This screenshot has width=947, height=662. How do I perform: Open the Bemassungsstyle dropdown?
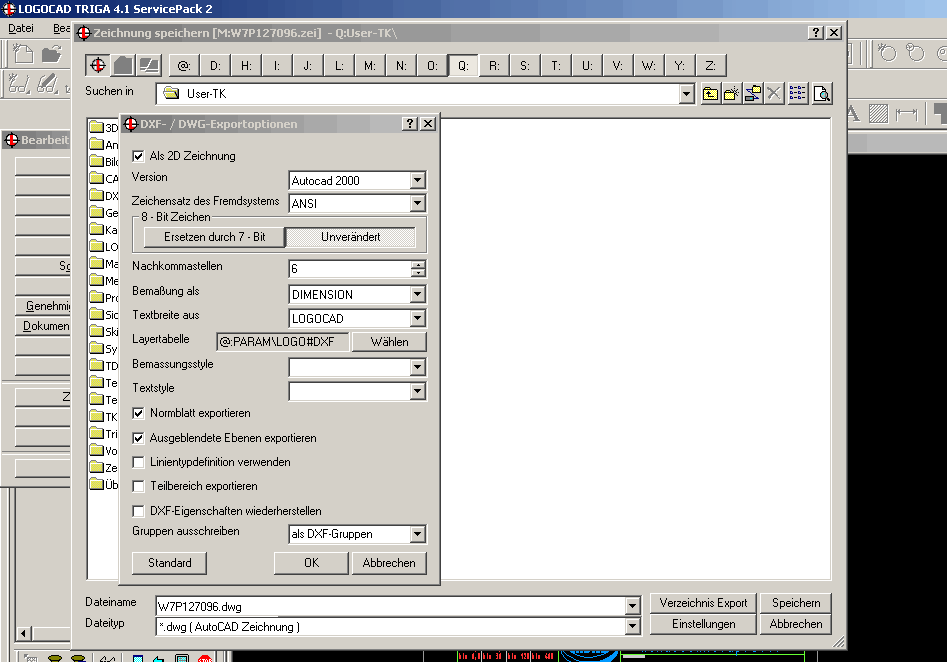click(417, 367)
